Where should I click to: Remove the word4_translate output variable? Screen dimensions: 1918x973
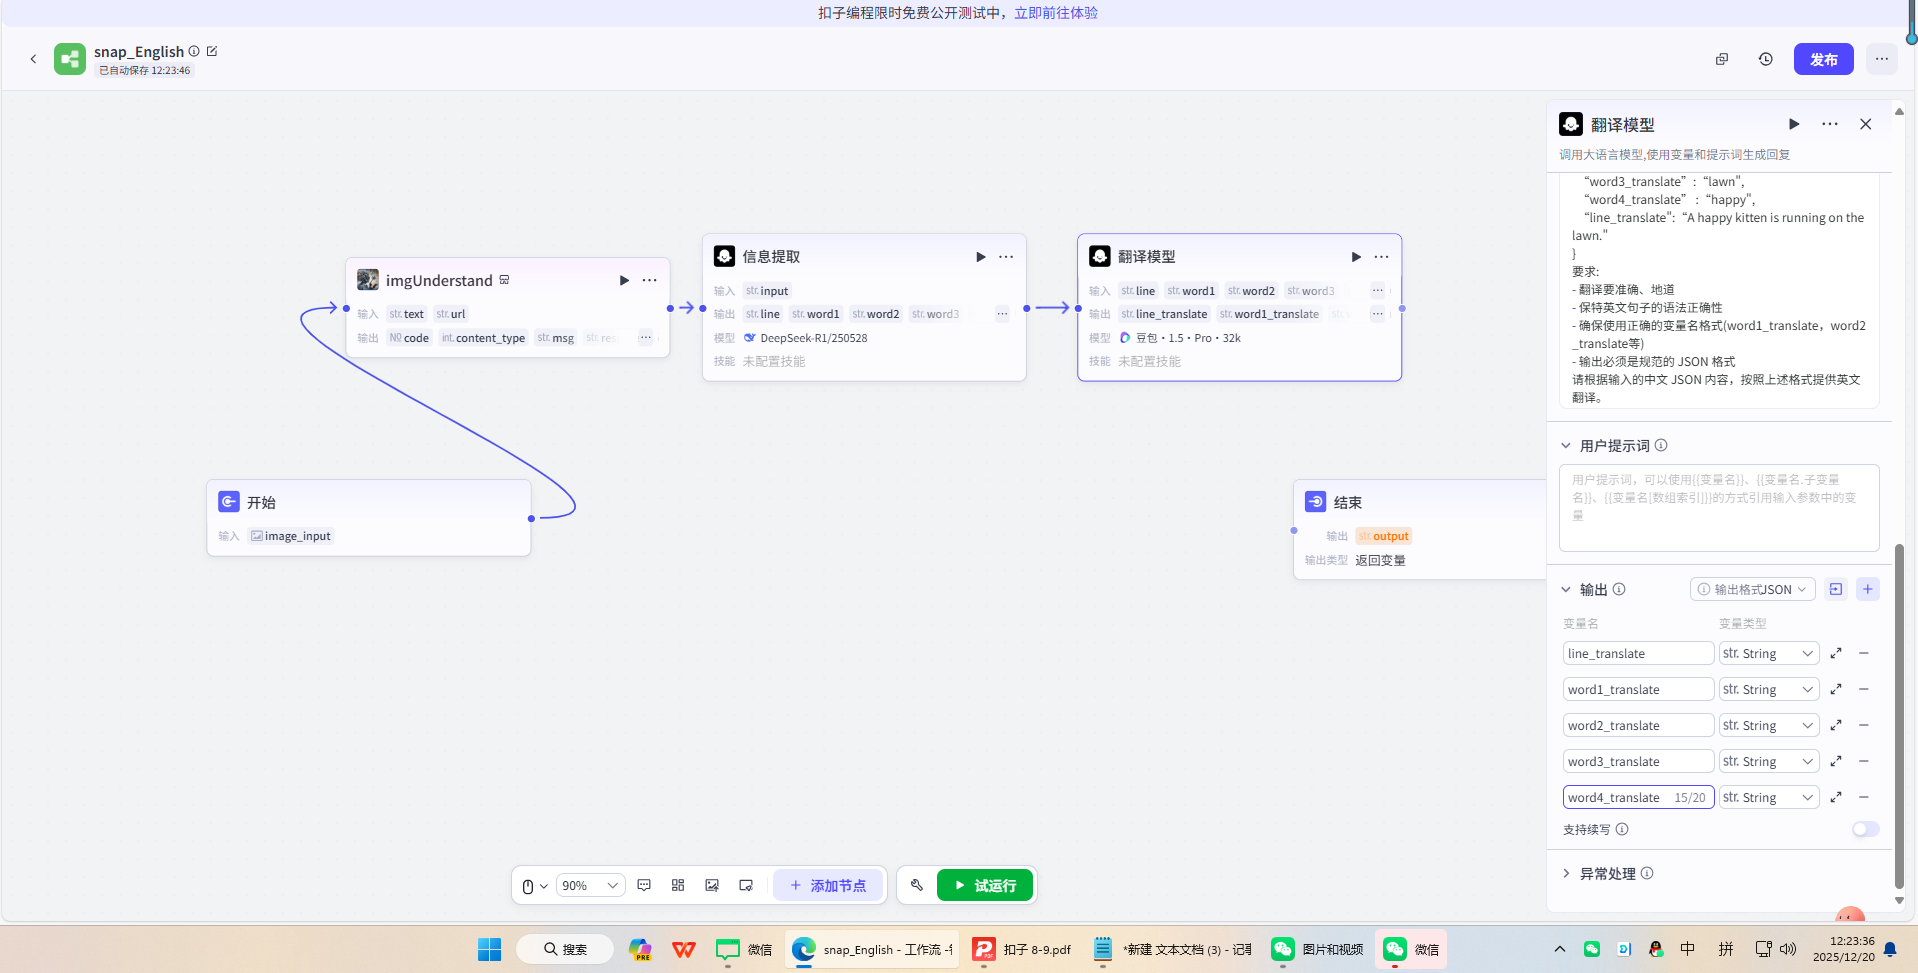1864,797
